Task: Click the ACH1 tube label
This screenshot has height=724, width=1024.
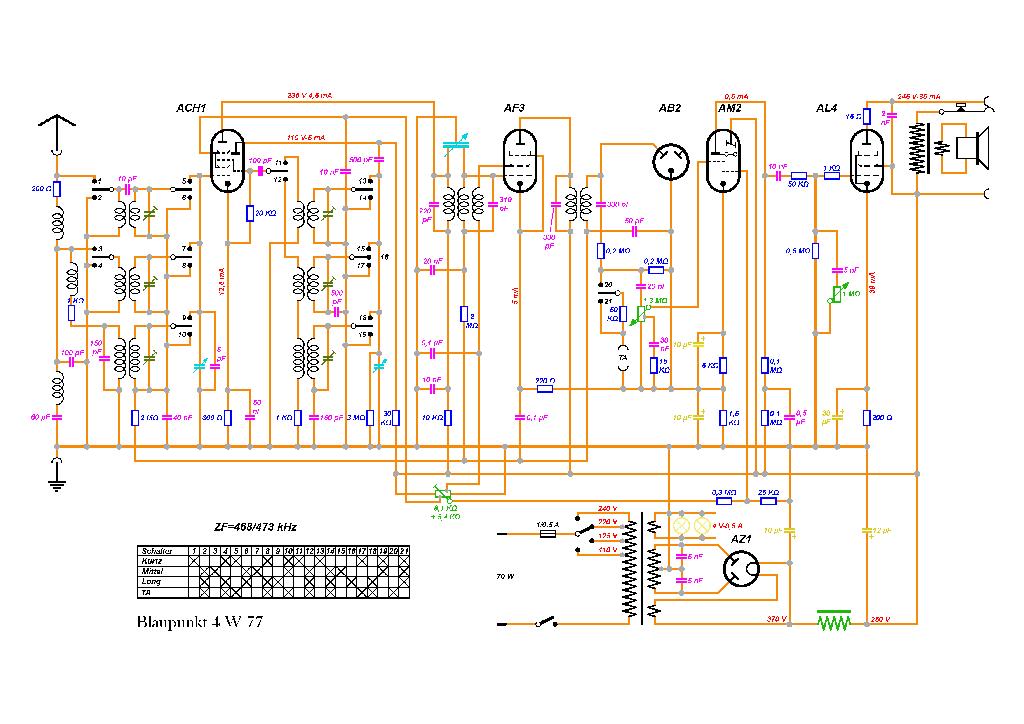Action: [191, 108]
